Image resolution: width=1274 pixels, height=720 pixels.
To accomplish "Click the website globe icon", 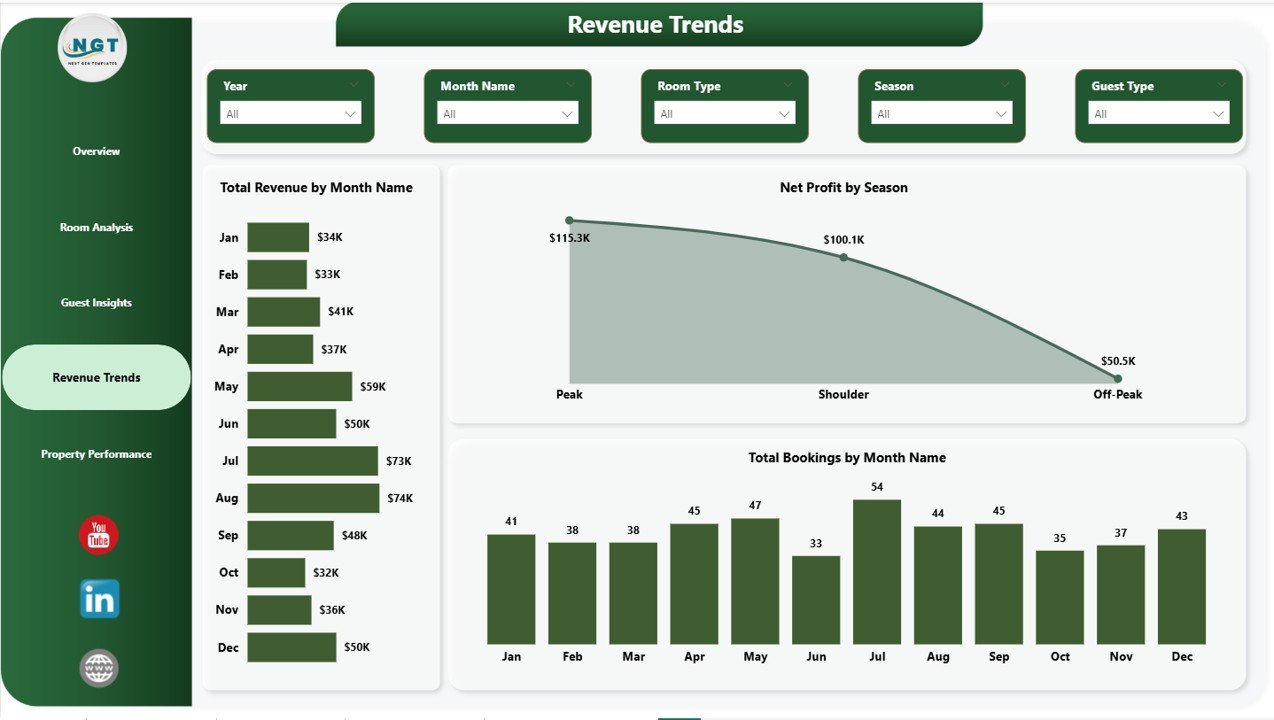I will [99, 668].
